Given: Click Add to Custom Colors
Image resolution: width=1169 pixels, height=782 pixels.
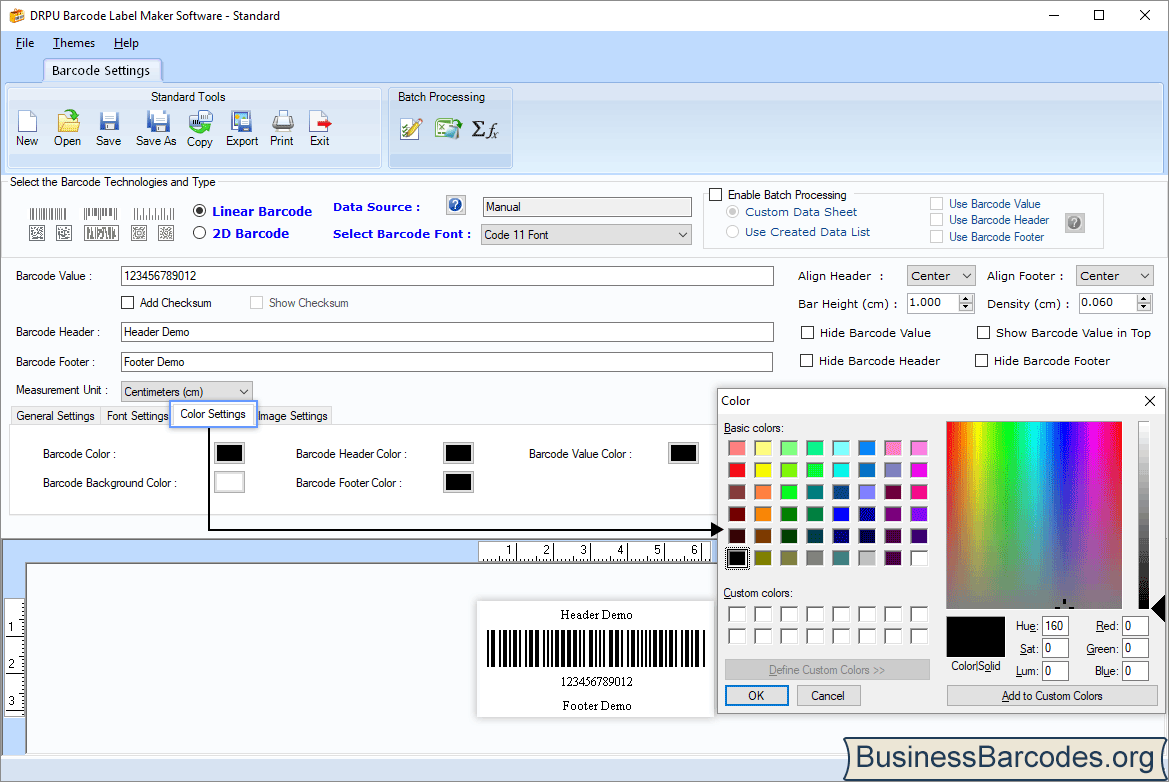Looking at the screenshot, I should (1051, 695).
